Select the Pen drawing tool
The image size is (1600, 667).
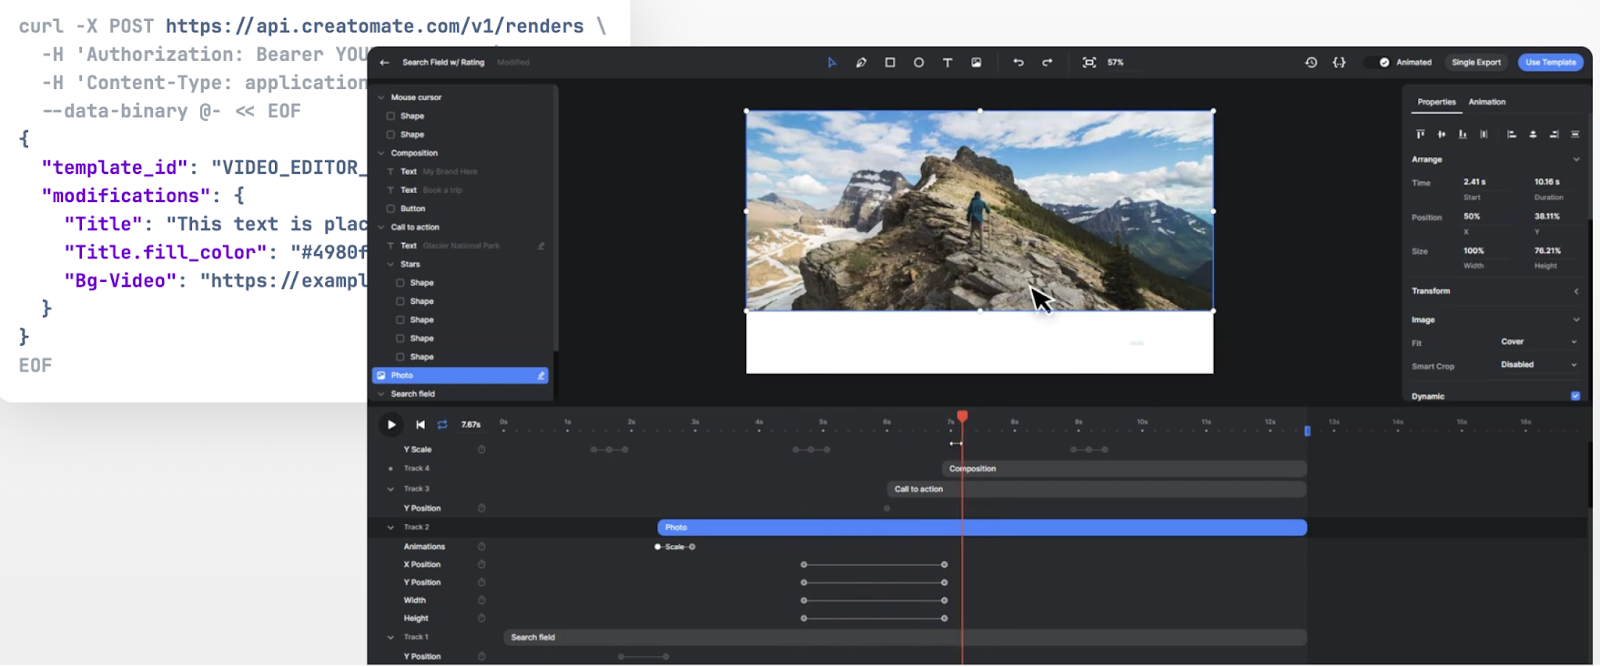pos(861,62)
